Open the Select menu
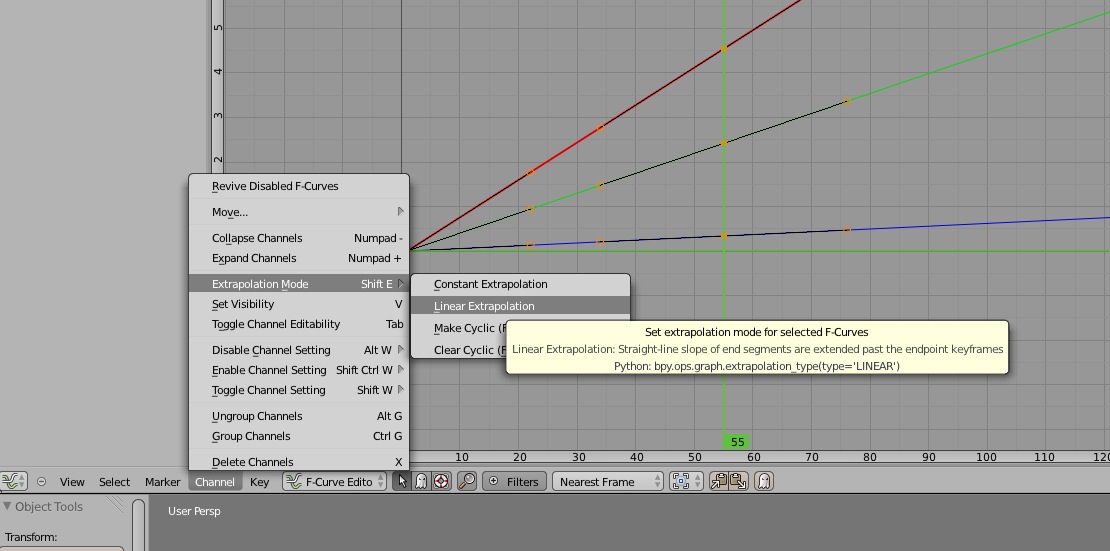 click(114, 482)
